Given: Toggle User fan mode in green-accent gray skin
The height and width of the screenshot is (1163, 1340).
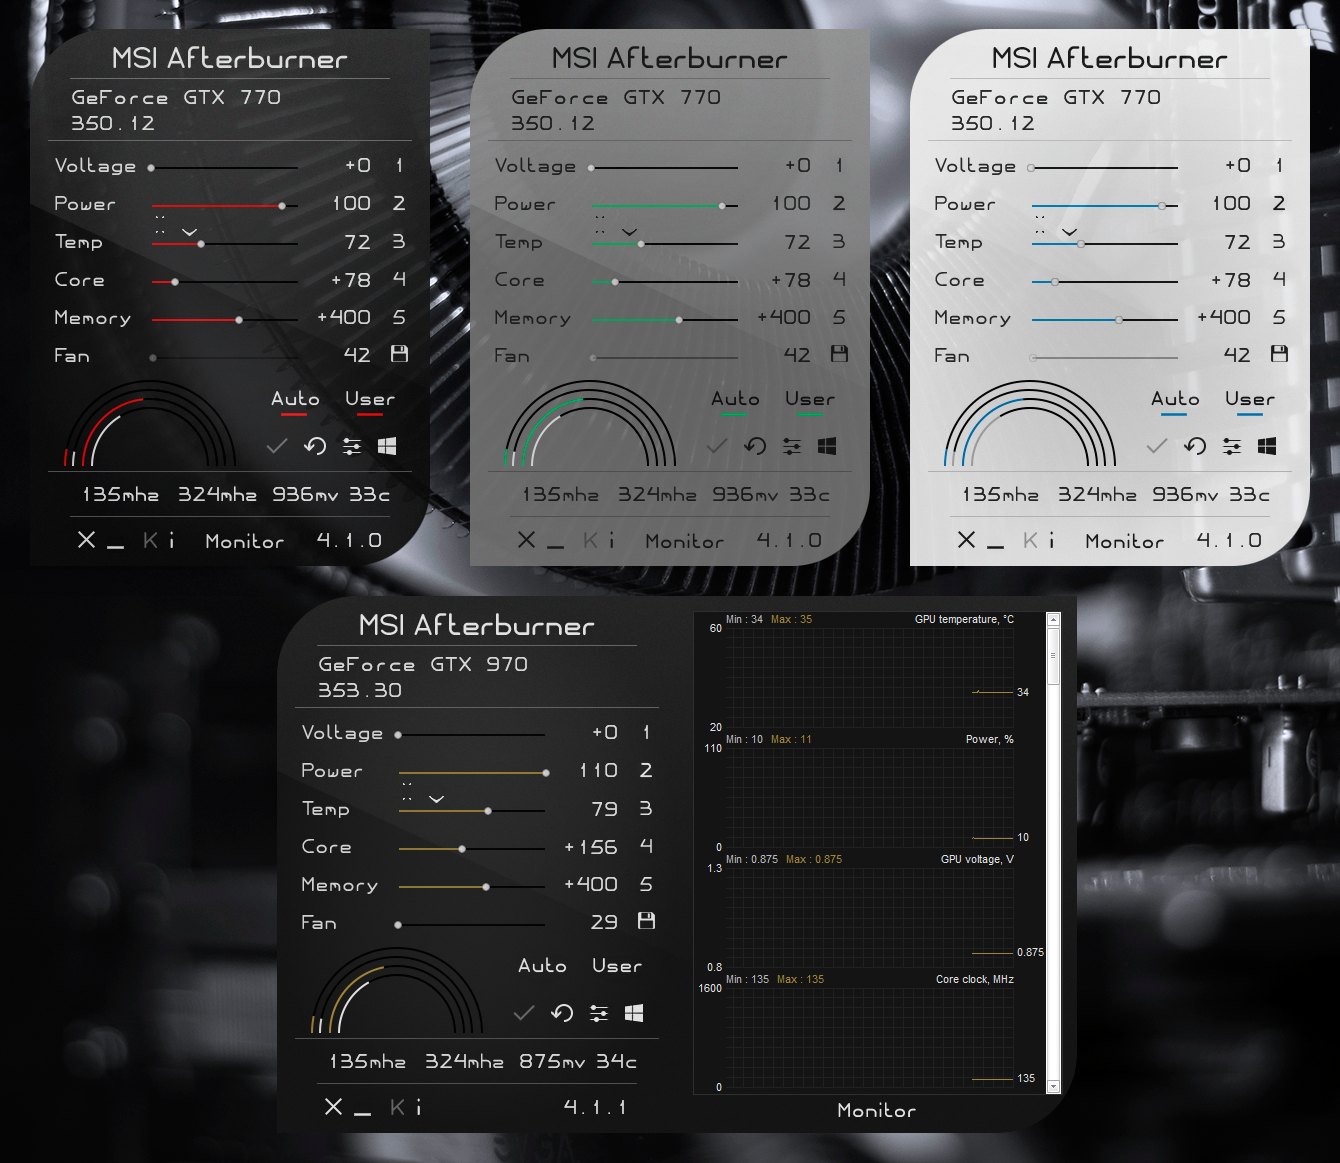Looking at the screenshot, I should point(810,400).
